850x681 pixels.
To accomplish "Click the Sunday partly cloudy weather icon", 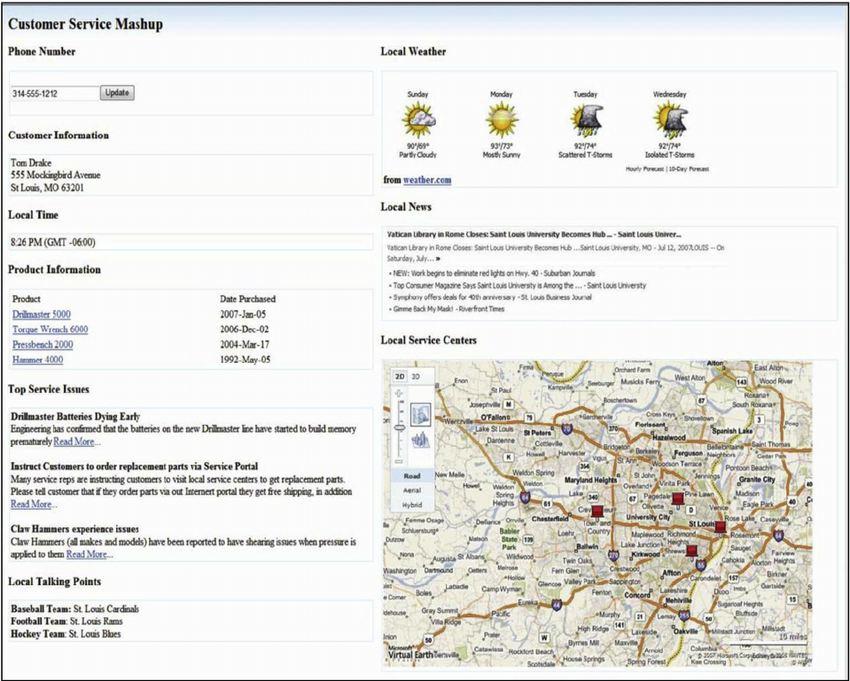I will tap(418, 120).
